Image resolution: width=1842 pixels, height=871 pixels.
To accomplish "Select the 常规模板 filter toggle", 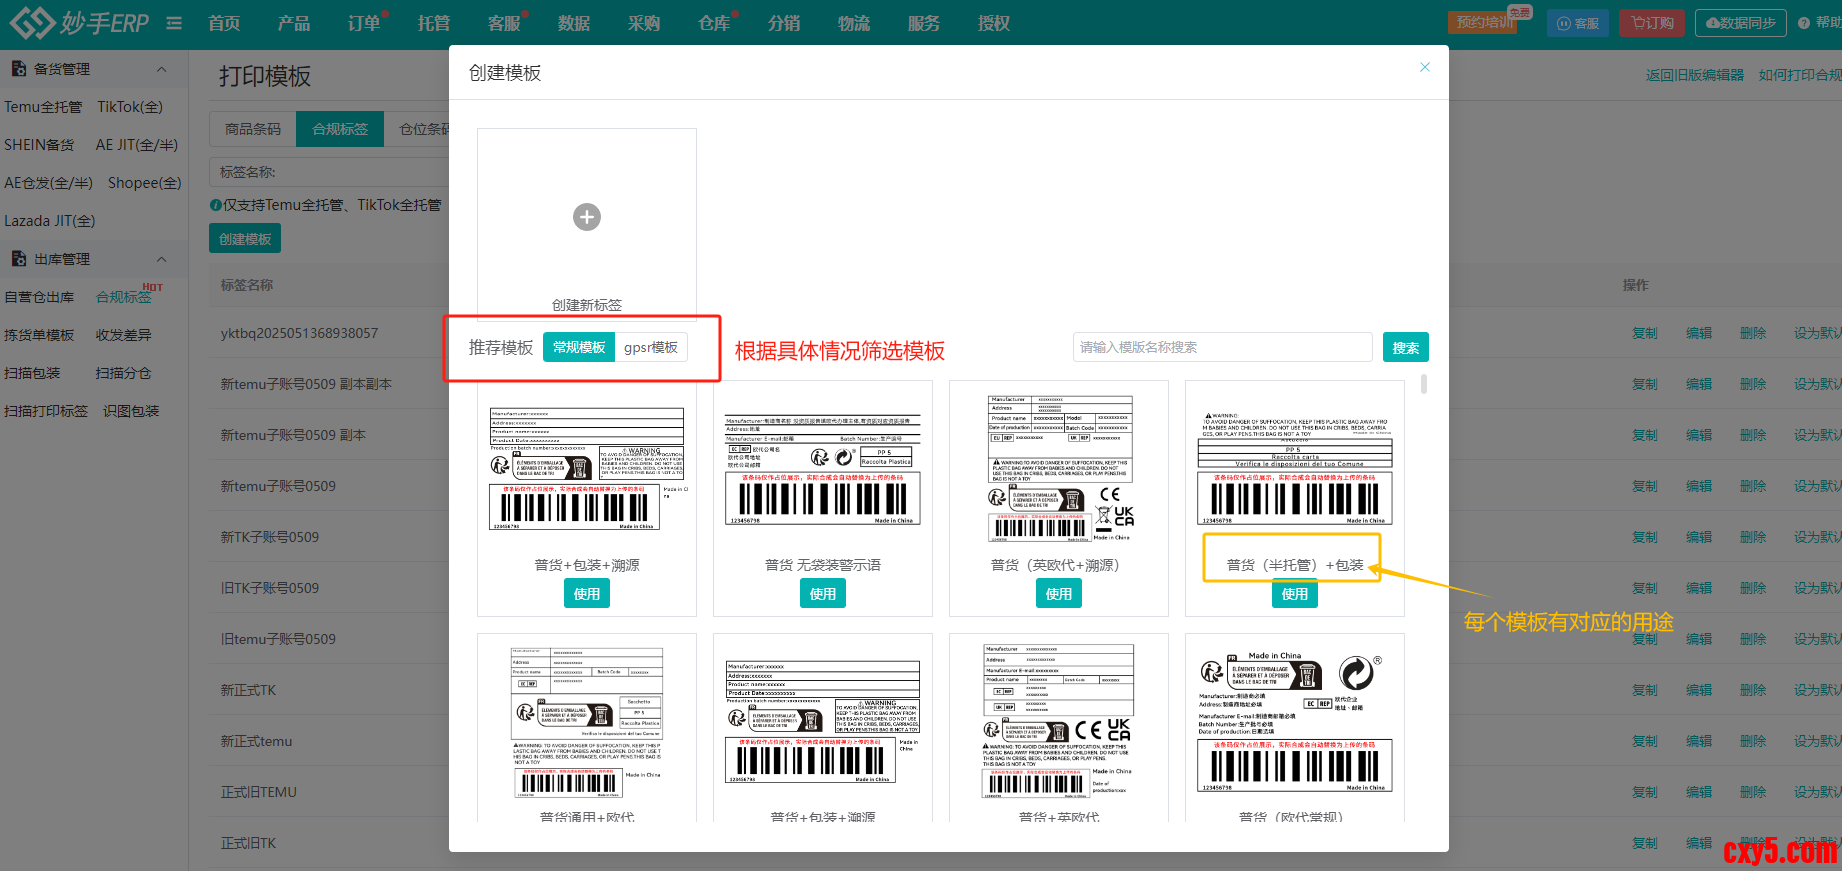I will (579, 347).
